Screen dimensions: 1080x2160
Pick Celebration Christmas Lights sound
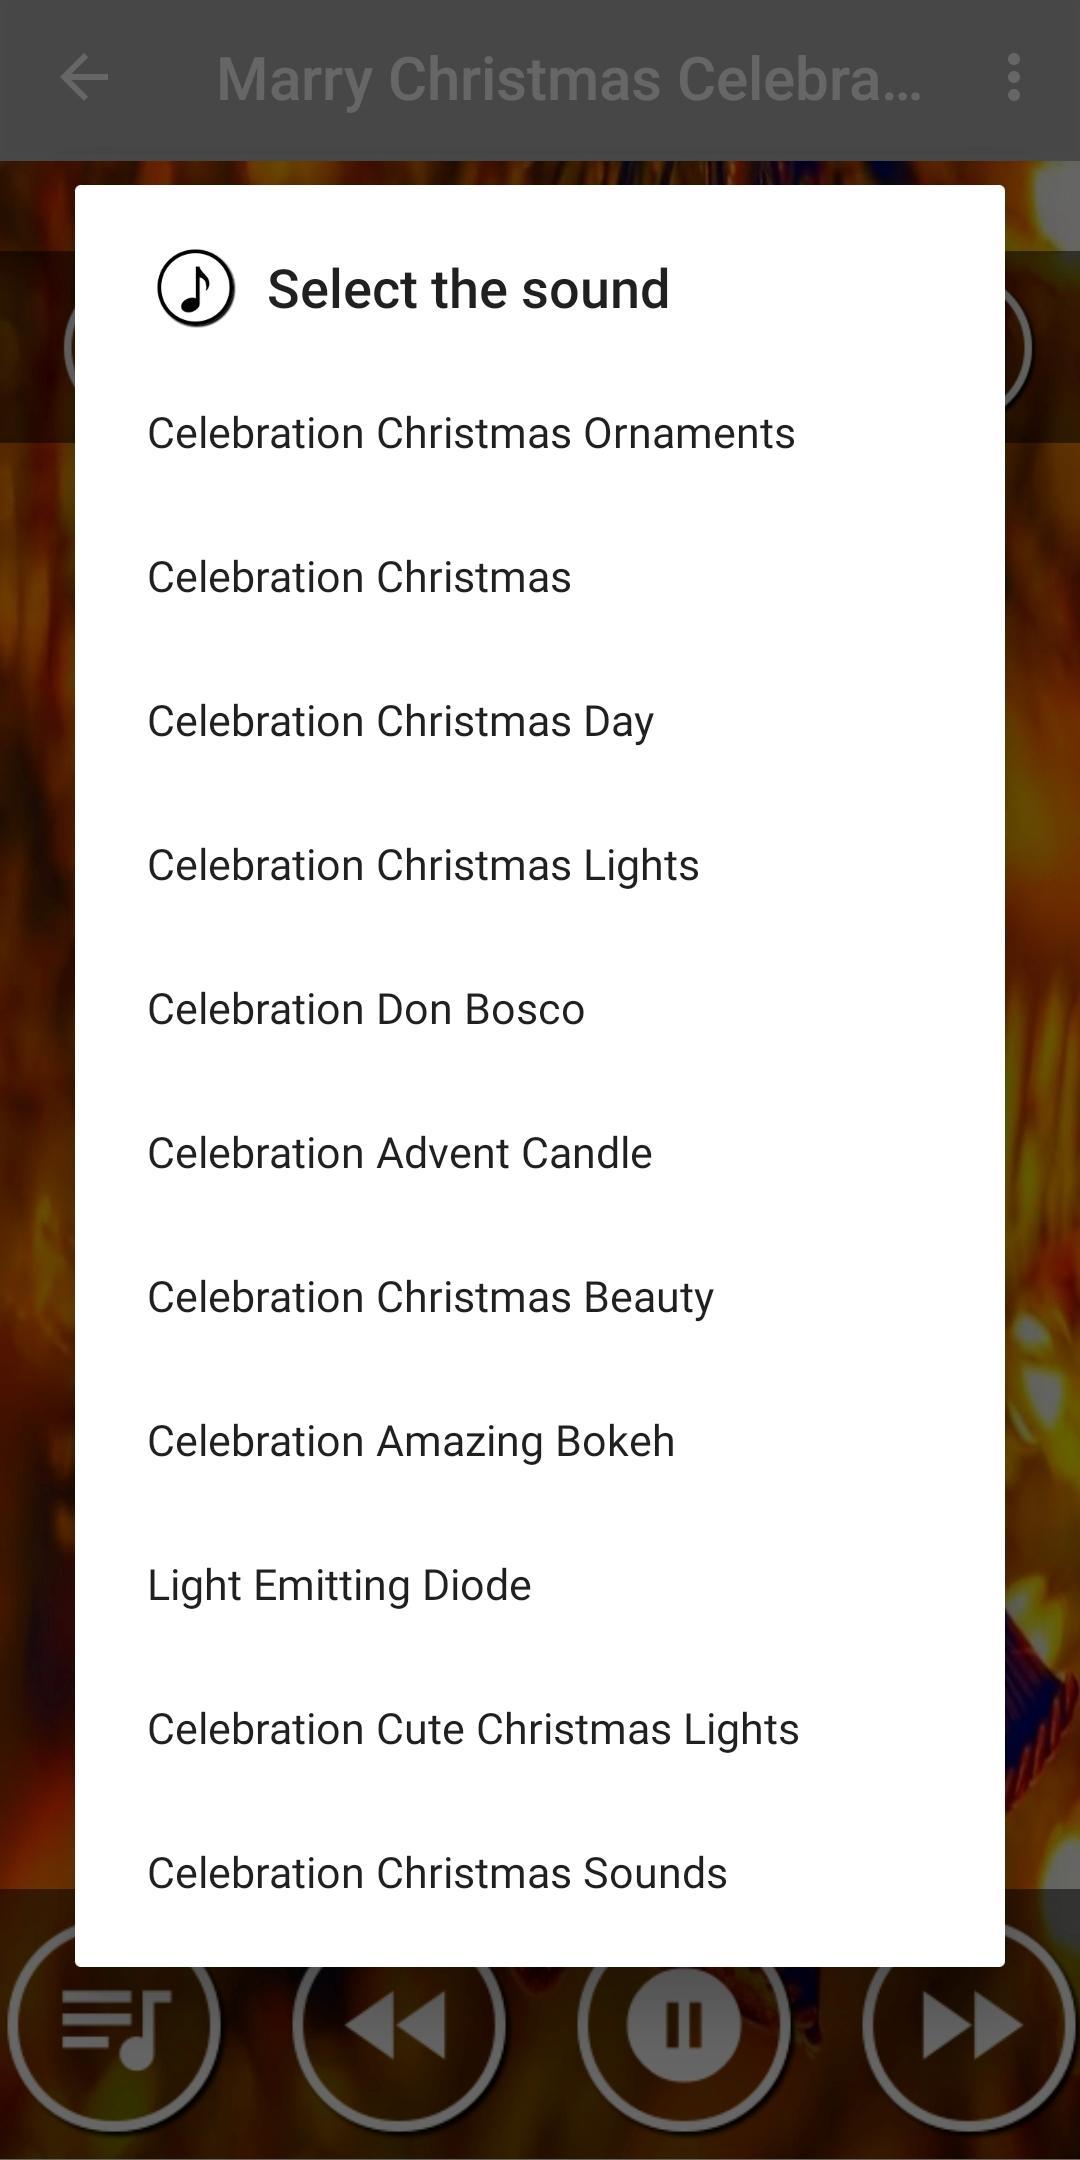(540, 866)
